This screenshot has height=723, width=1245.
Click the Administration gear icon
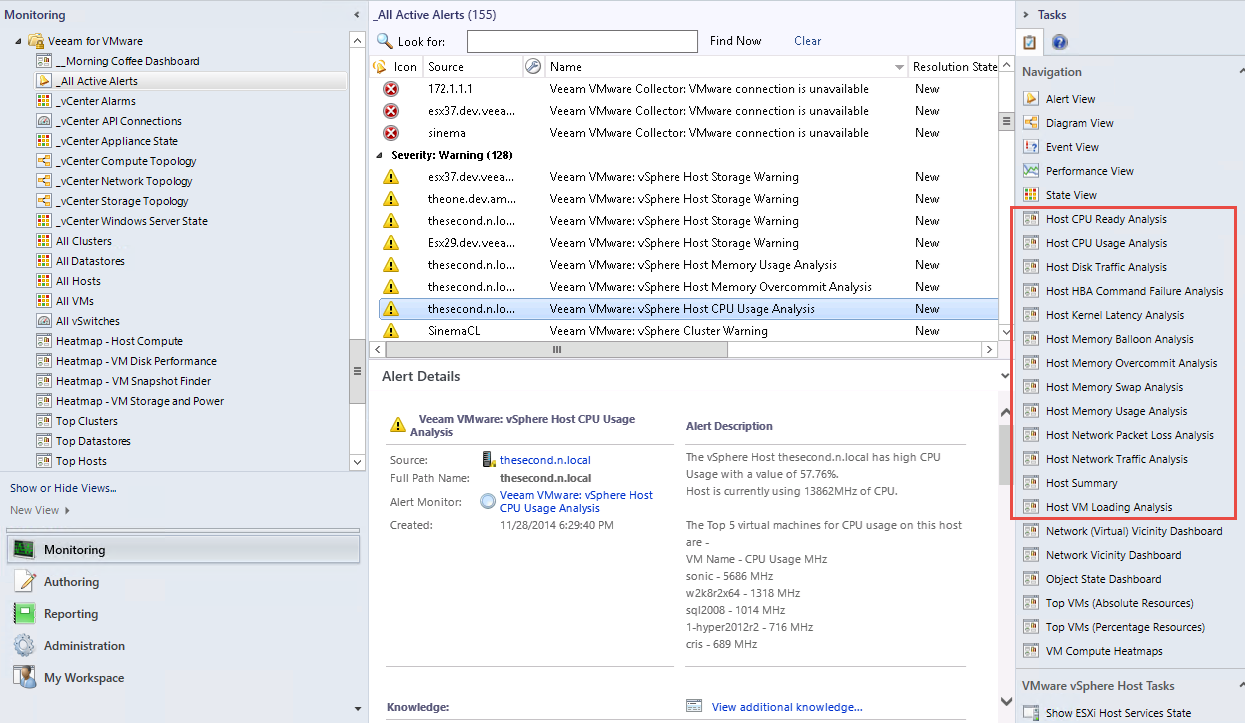[x=25, y=646]
